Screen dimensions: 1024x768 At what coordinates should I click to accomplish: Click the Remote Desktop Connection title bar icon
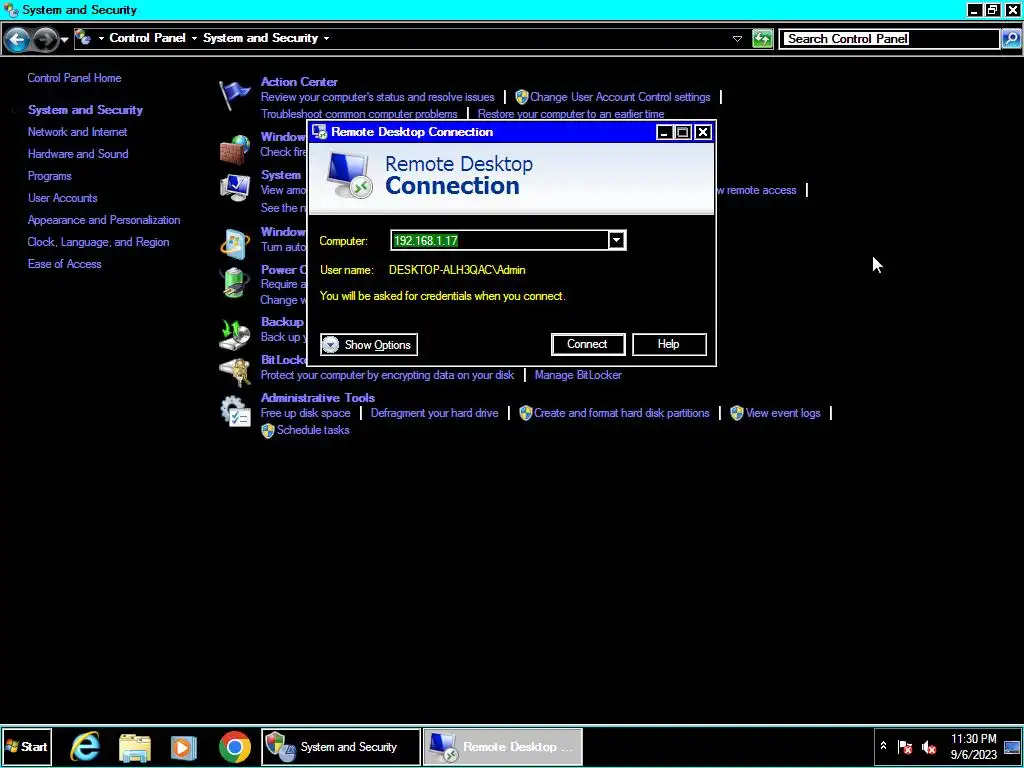point(319,132)
